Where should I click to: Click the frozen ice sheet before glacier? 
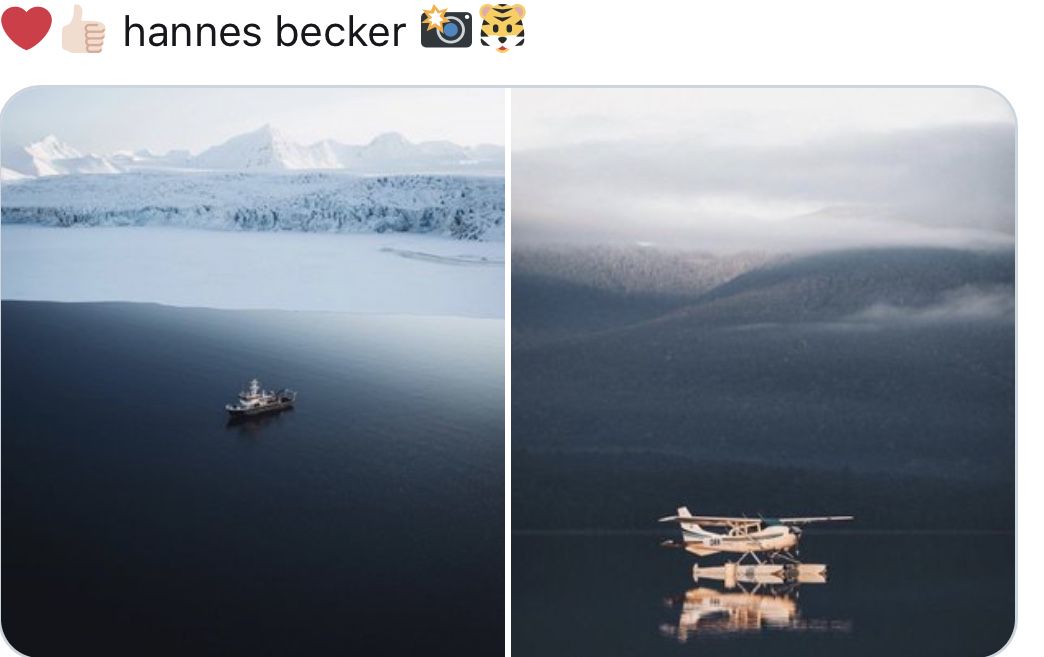click(x=252, y=270)
